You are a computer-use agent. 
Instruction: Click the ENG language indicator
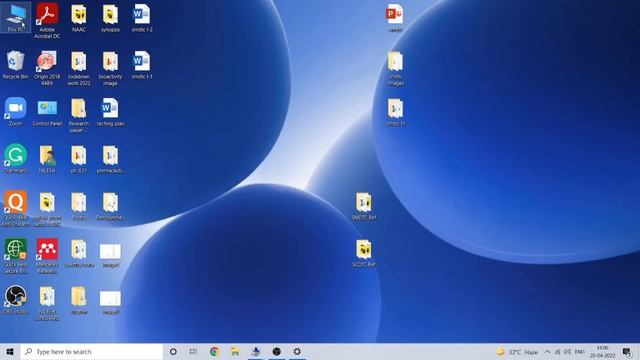click(579, 352)
